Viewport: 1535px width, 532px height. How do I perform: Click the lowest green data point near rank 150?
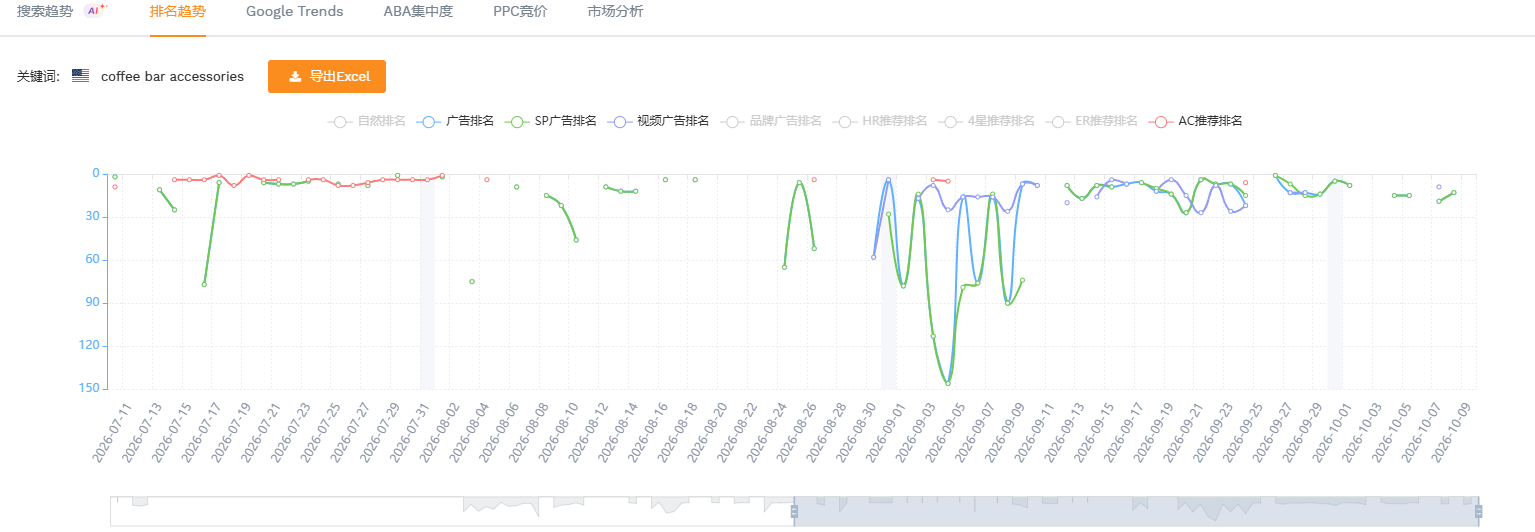tap(948, 383)
